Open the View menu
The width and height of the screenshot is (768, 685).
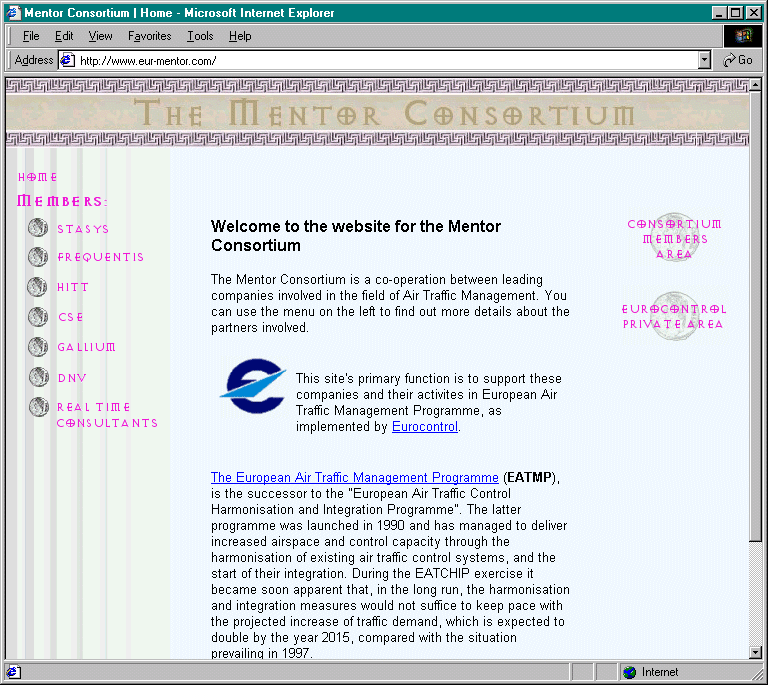coord(100,36)
